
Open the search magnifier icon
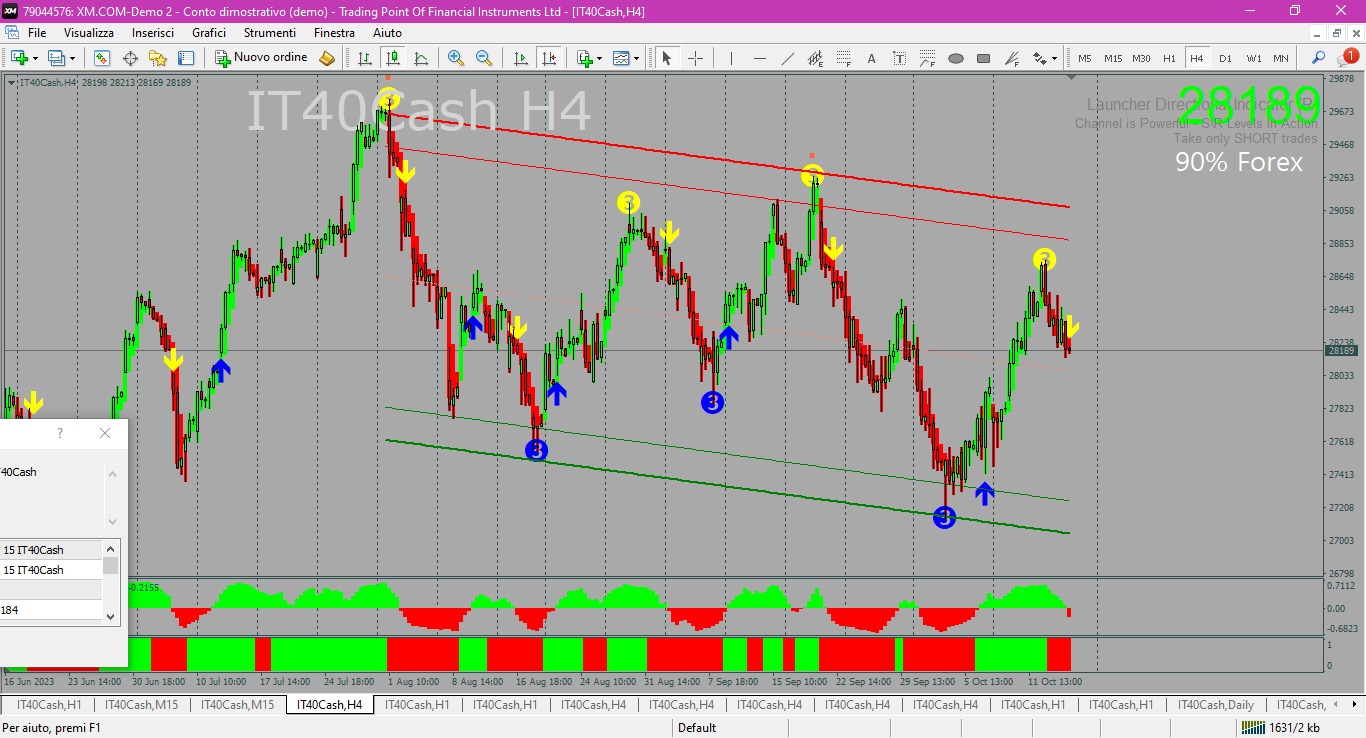click(1319, 58)
